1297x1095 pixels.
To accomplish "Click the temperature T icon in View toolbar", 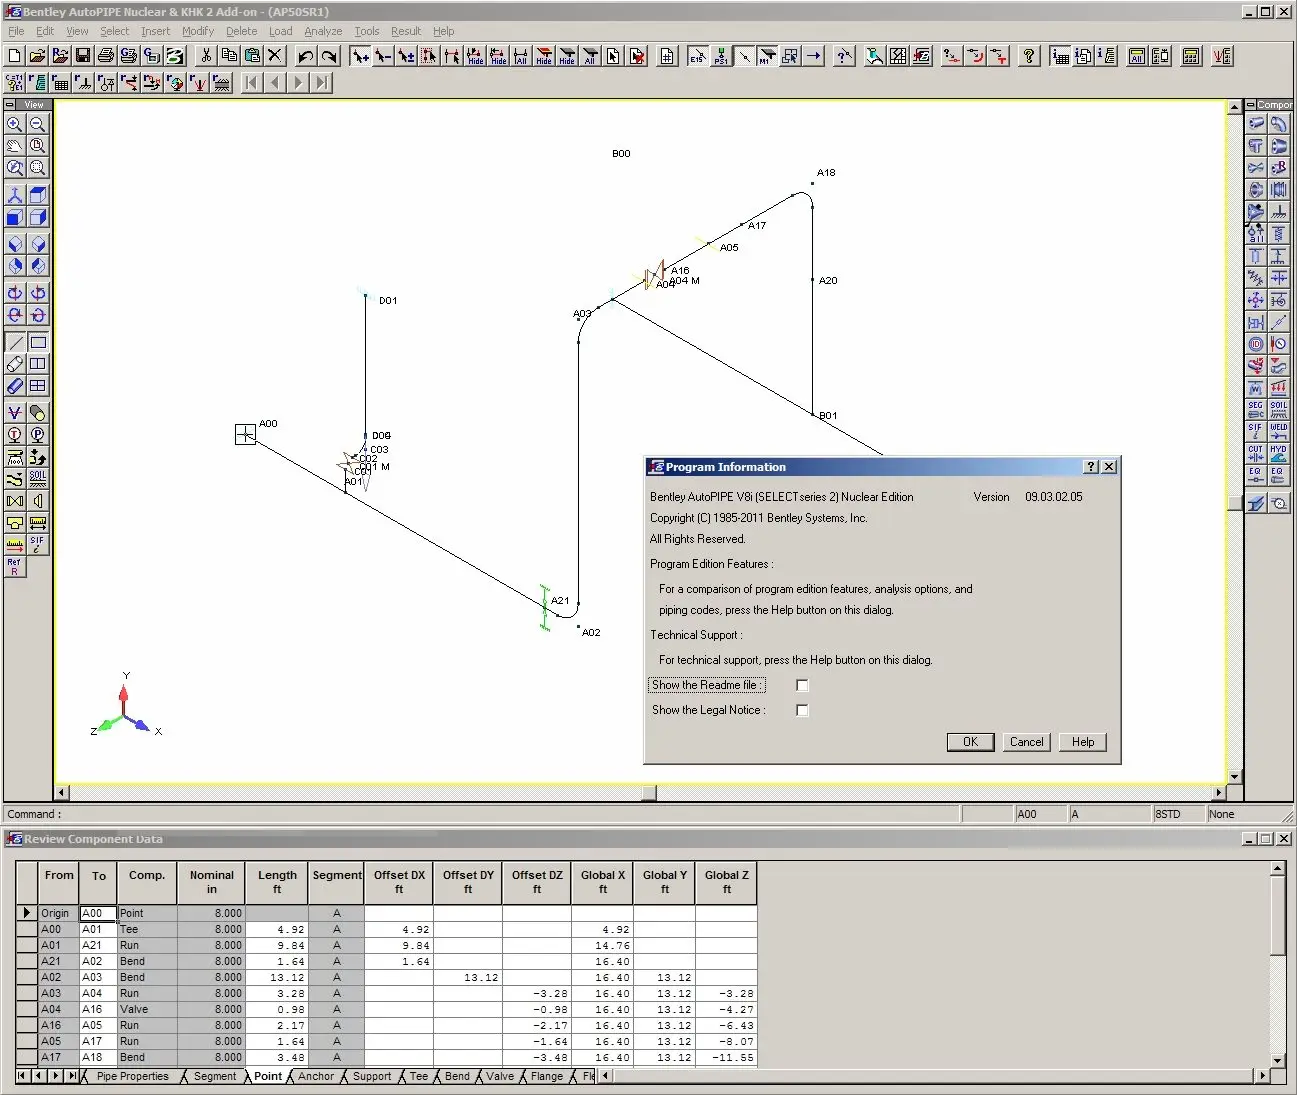I will tap(15, 435).
